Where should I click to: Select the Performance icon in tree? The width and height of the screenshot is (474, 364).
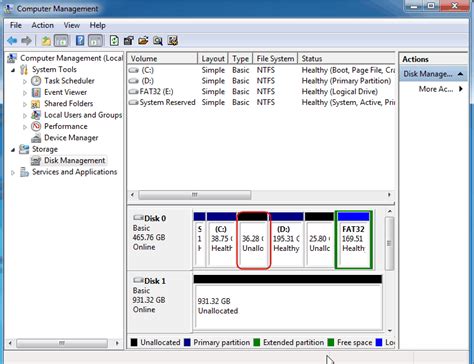pyautogui.click(x=36, y=126)
